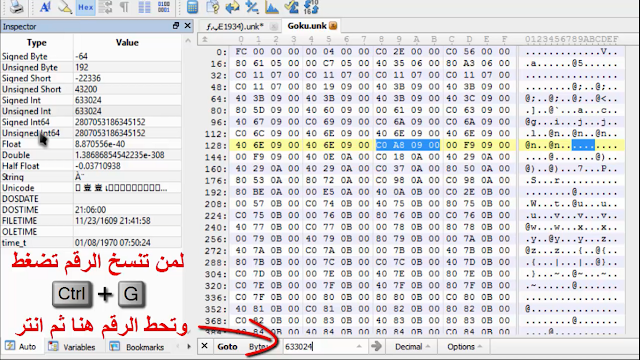Click row address 256:
The height and width of the screenshot is (360, 640).
click(216, 239)
